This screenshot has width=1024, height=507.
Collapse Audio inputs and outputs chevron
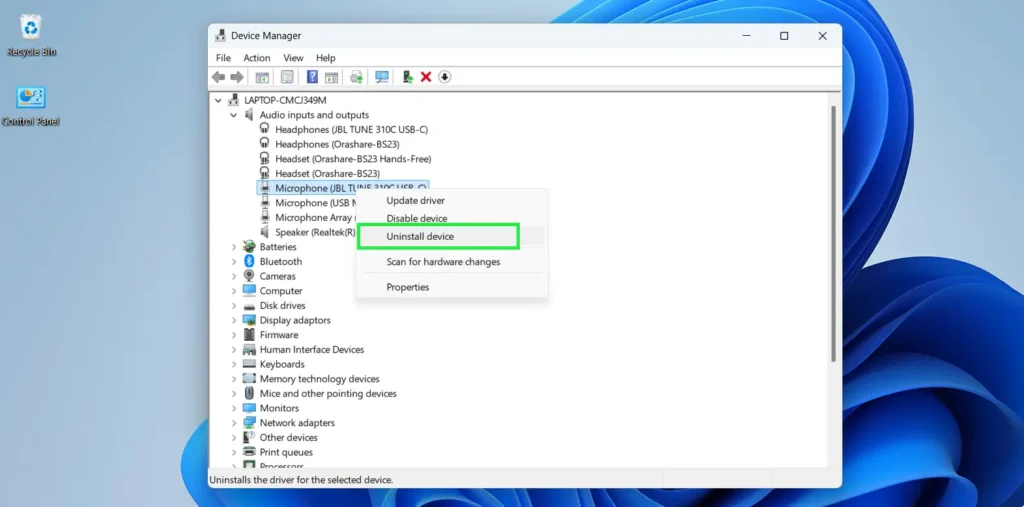point(234,115)
